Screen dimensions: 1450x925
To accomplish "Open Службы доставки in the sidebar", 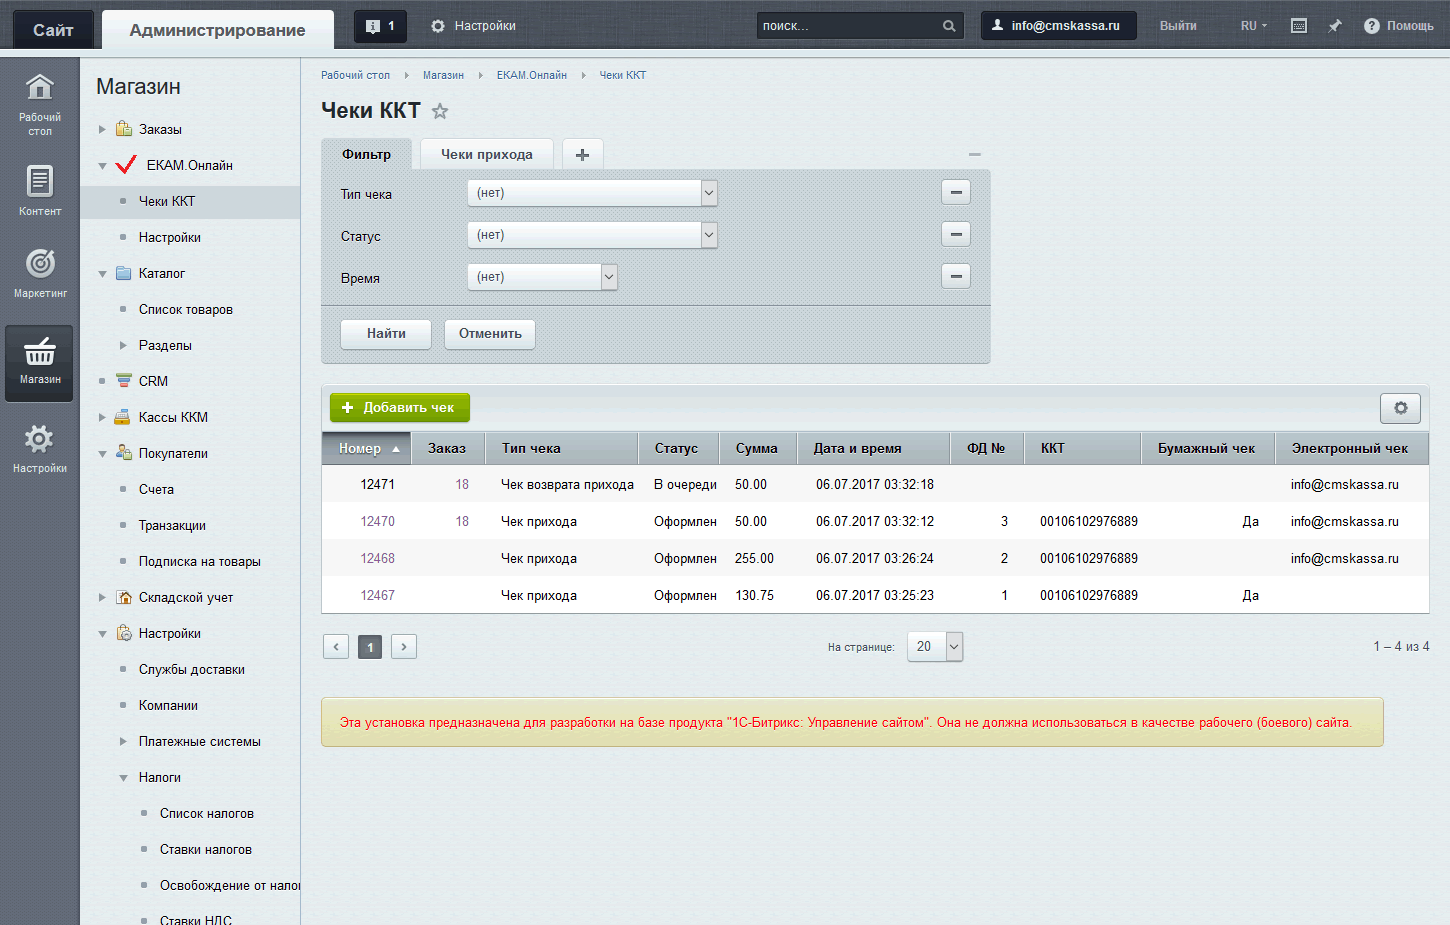I will point(192,669).
